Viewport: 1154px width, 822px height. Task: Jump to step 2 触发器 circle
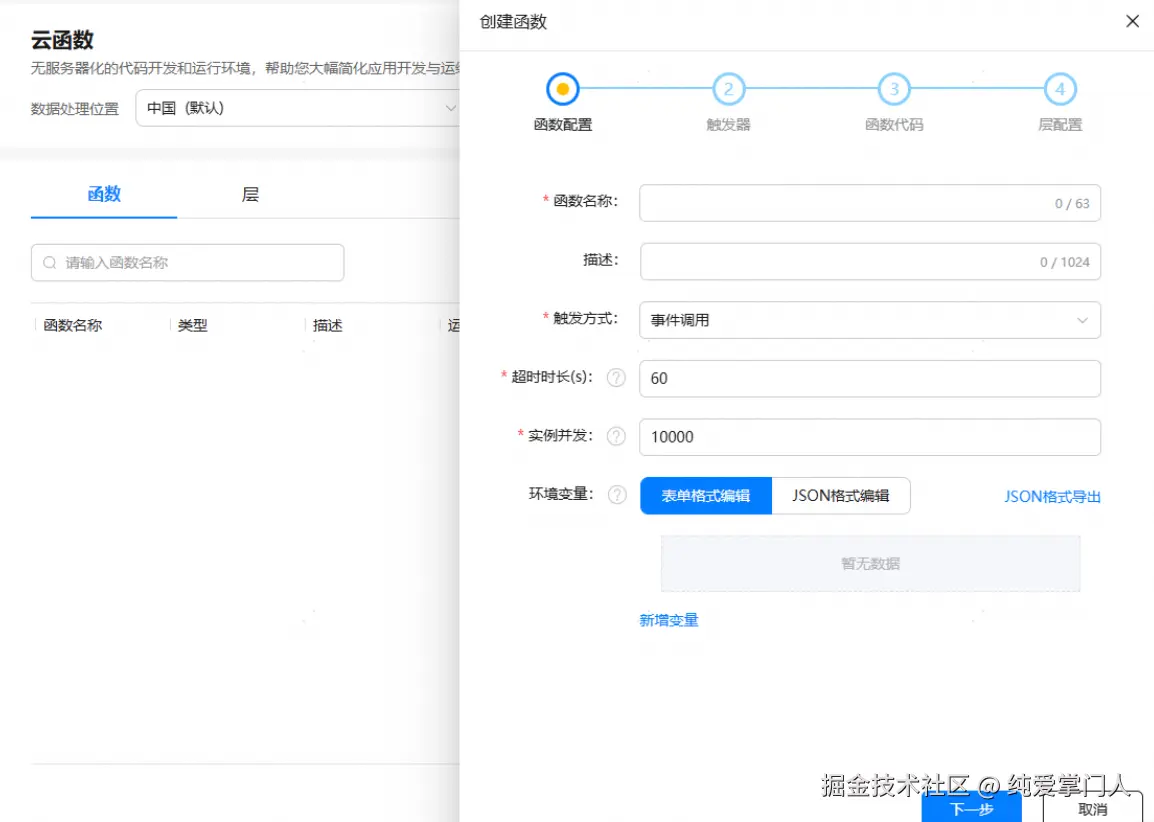tap(728, 89)
